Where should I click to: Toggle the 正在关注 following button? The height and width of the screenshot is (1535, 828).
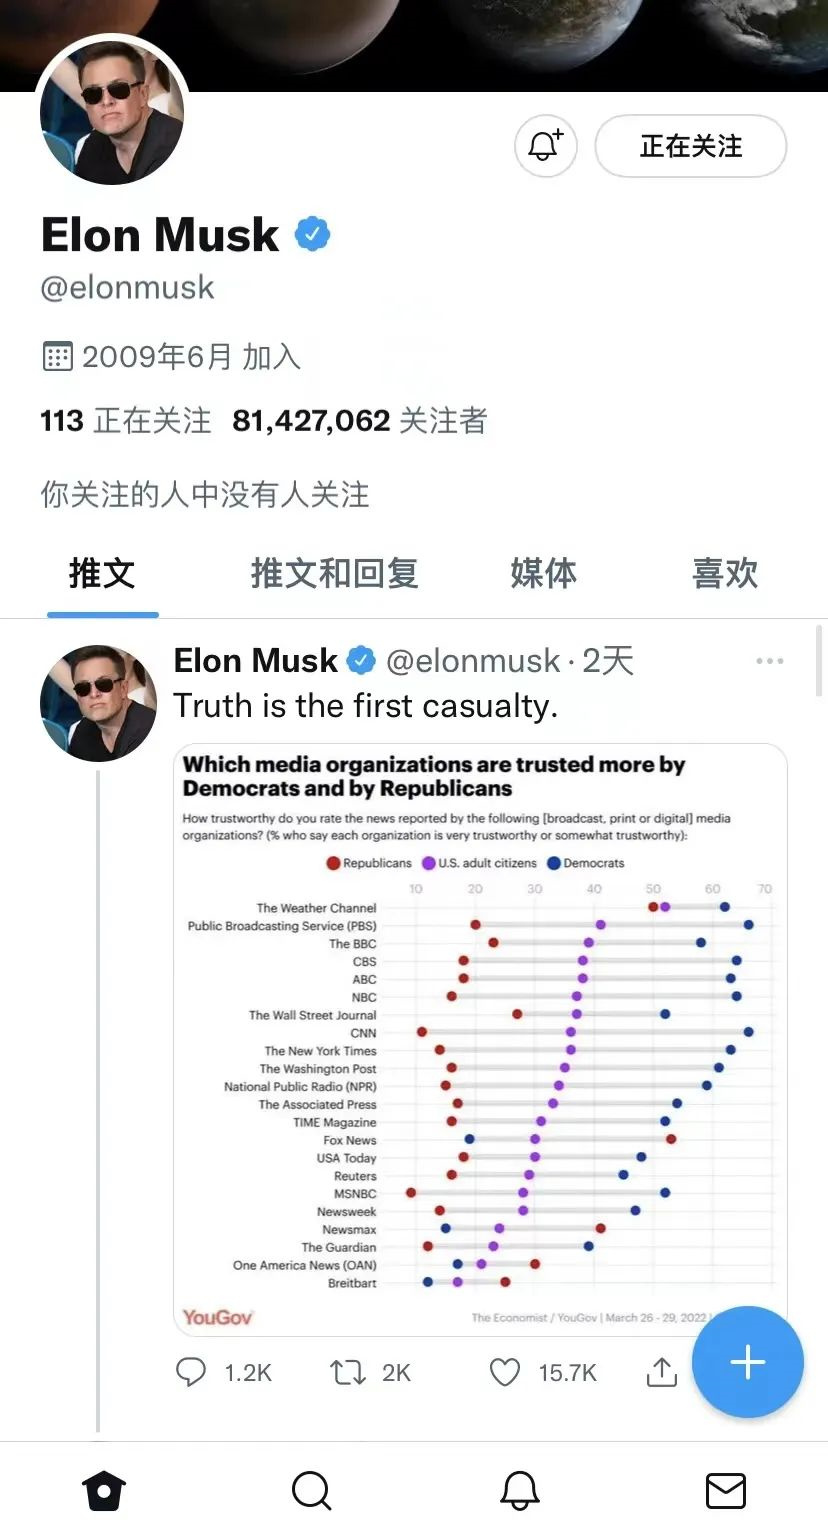click(691, 146)
